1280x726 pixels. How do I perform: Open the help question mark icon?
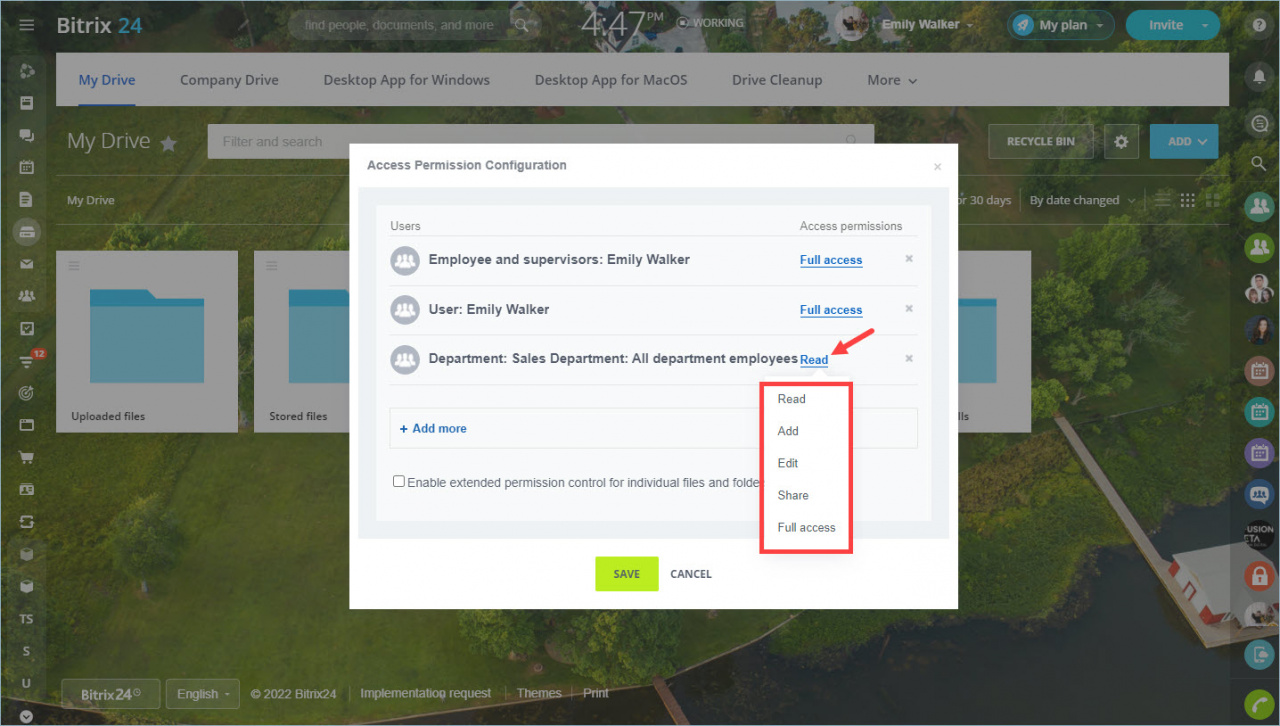1260,25
